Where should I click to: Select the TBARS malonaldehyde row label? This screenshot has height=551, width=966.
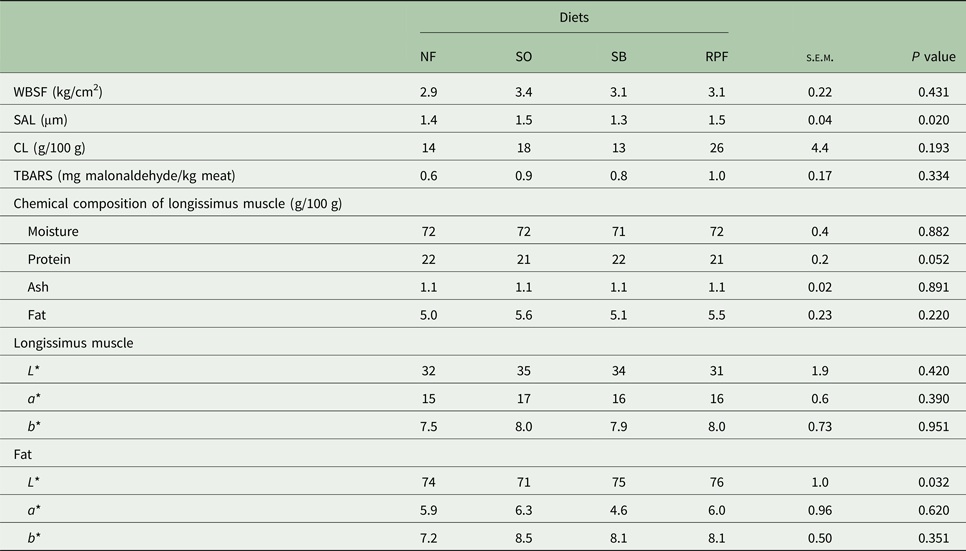pyautogui.click(x=124, y=176)
